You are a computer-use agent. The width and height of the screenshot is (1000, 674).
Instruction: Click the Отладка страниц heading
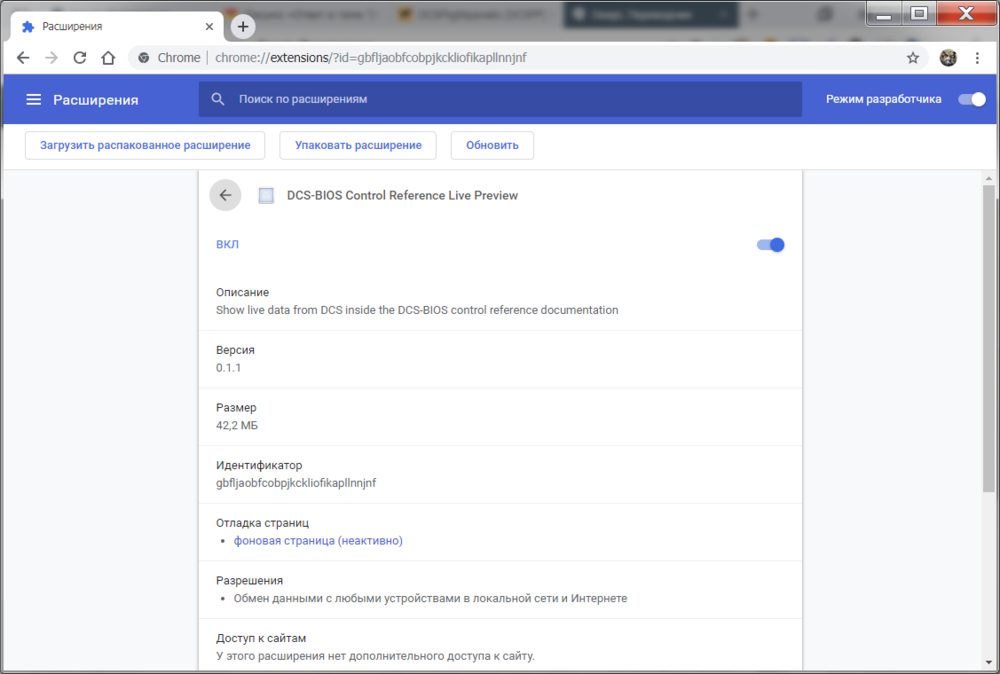(x=262, y=523)
